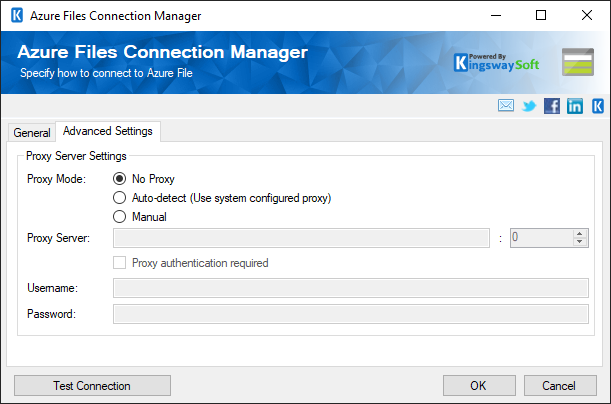611x404 pixels.
Task: Click the KingswaySoft K icon beside LinkedIn
Action: [598, 106]
